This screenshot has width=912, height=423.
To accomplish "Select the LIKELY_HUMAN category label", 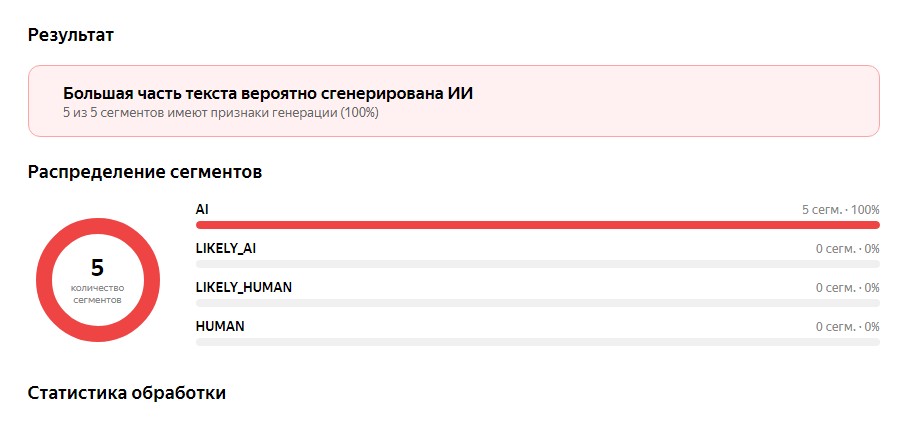I will pyautogui.click(x=244, y=287).
